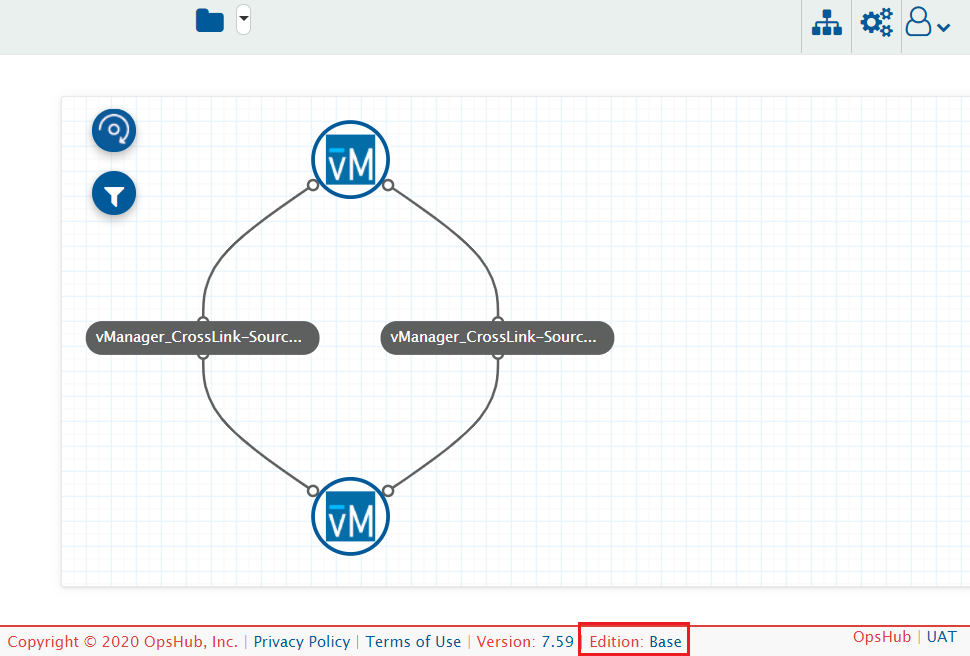970x656 pixels.
Task: Open the Privacy Policy link
Action: (302, 642)
